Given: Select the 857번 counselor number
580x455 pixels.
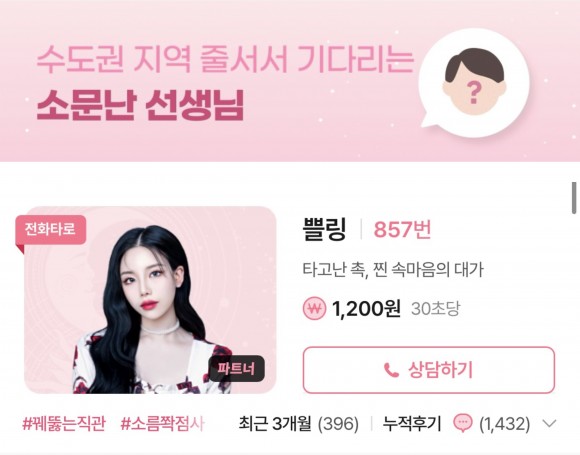Looking at the screenshot, I should point(402,229).
